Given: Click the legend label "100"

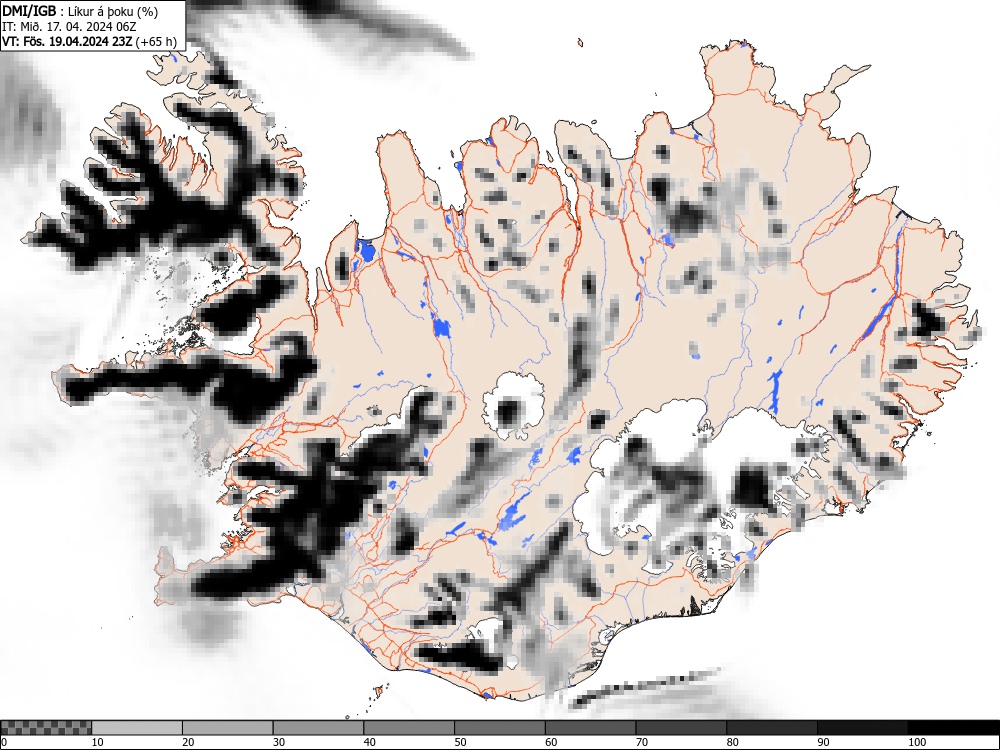Looking at the screenshot, I should click(916, 742).
